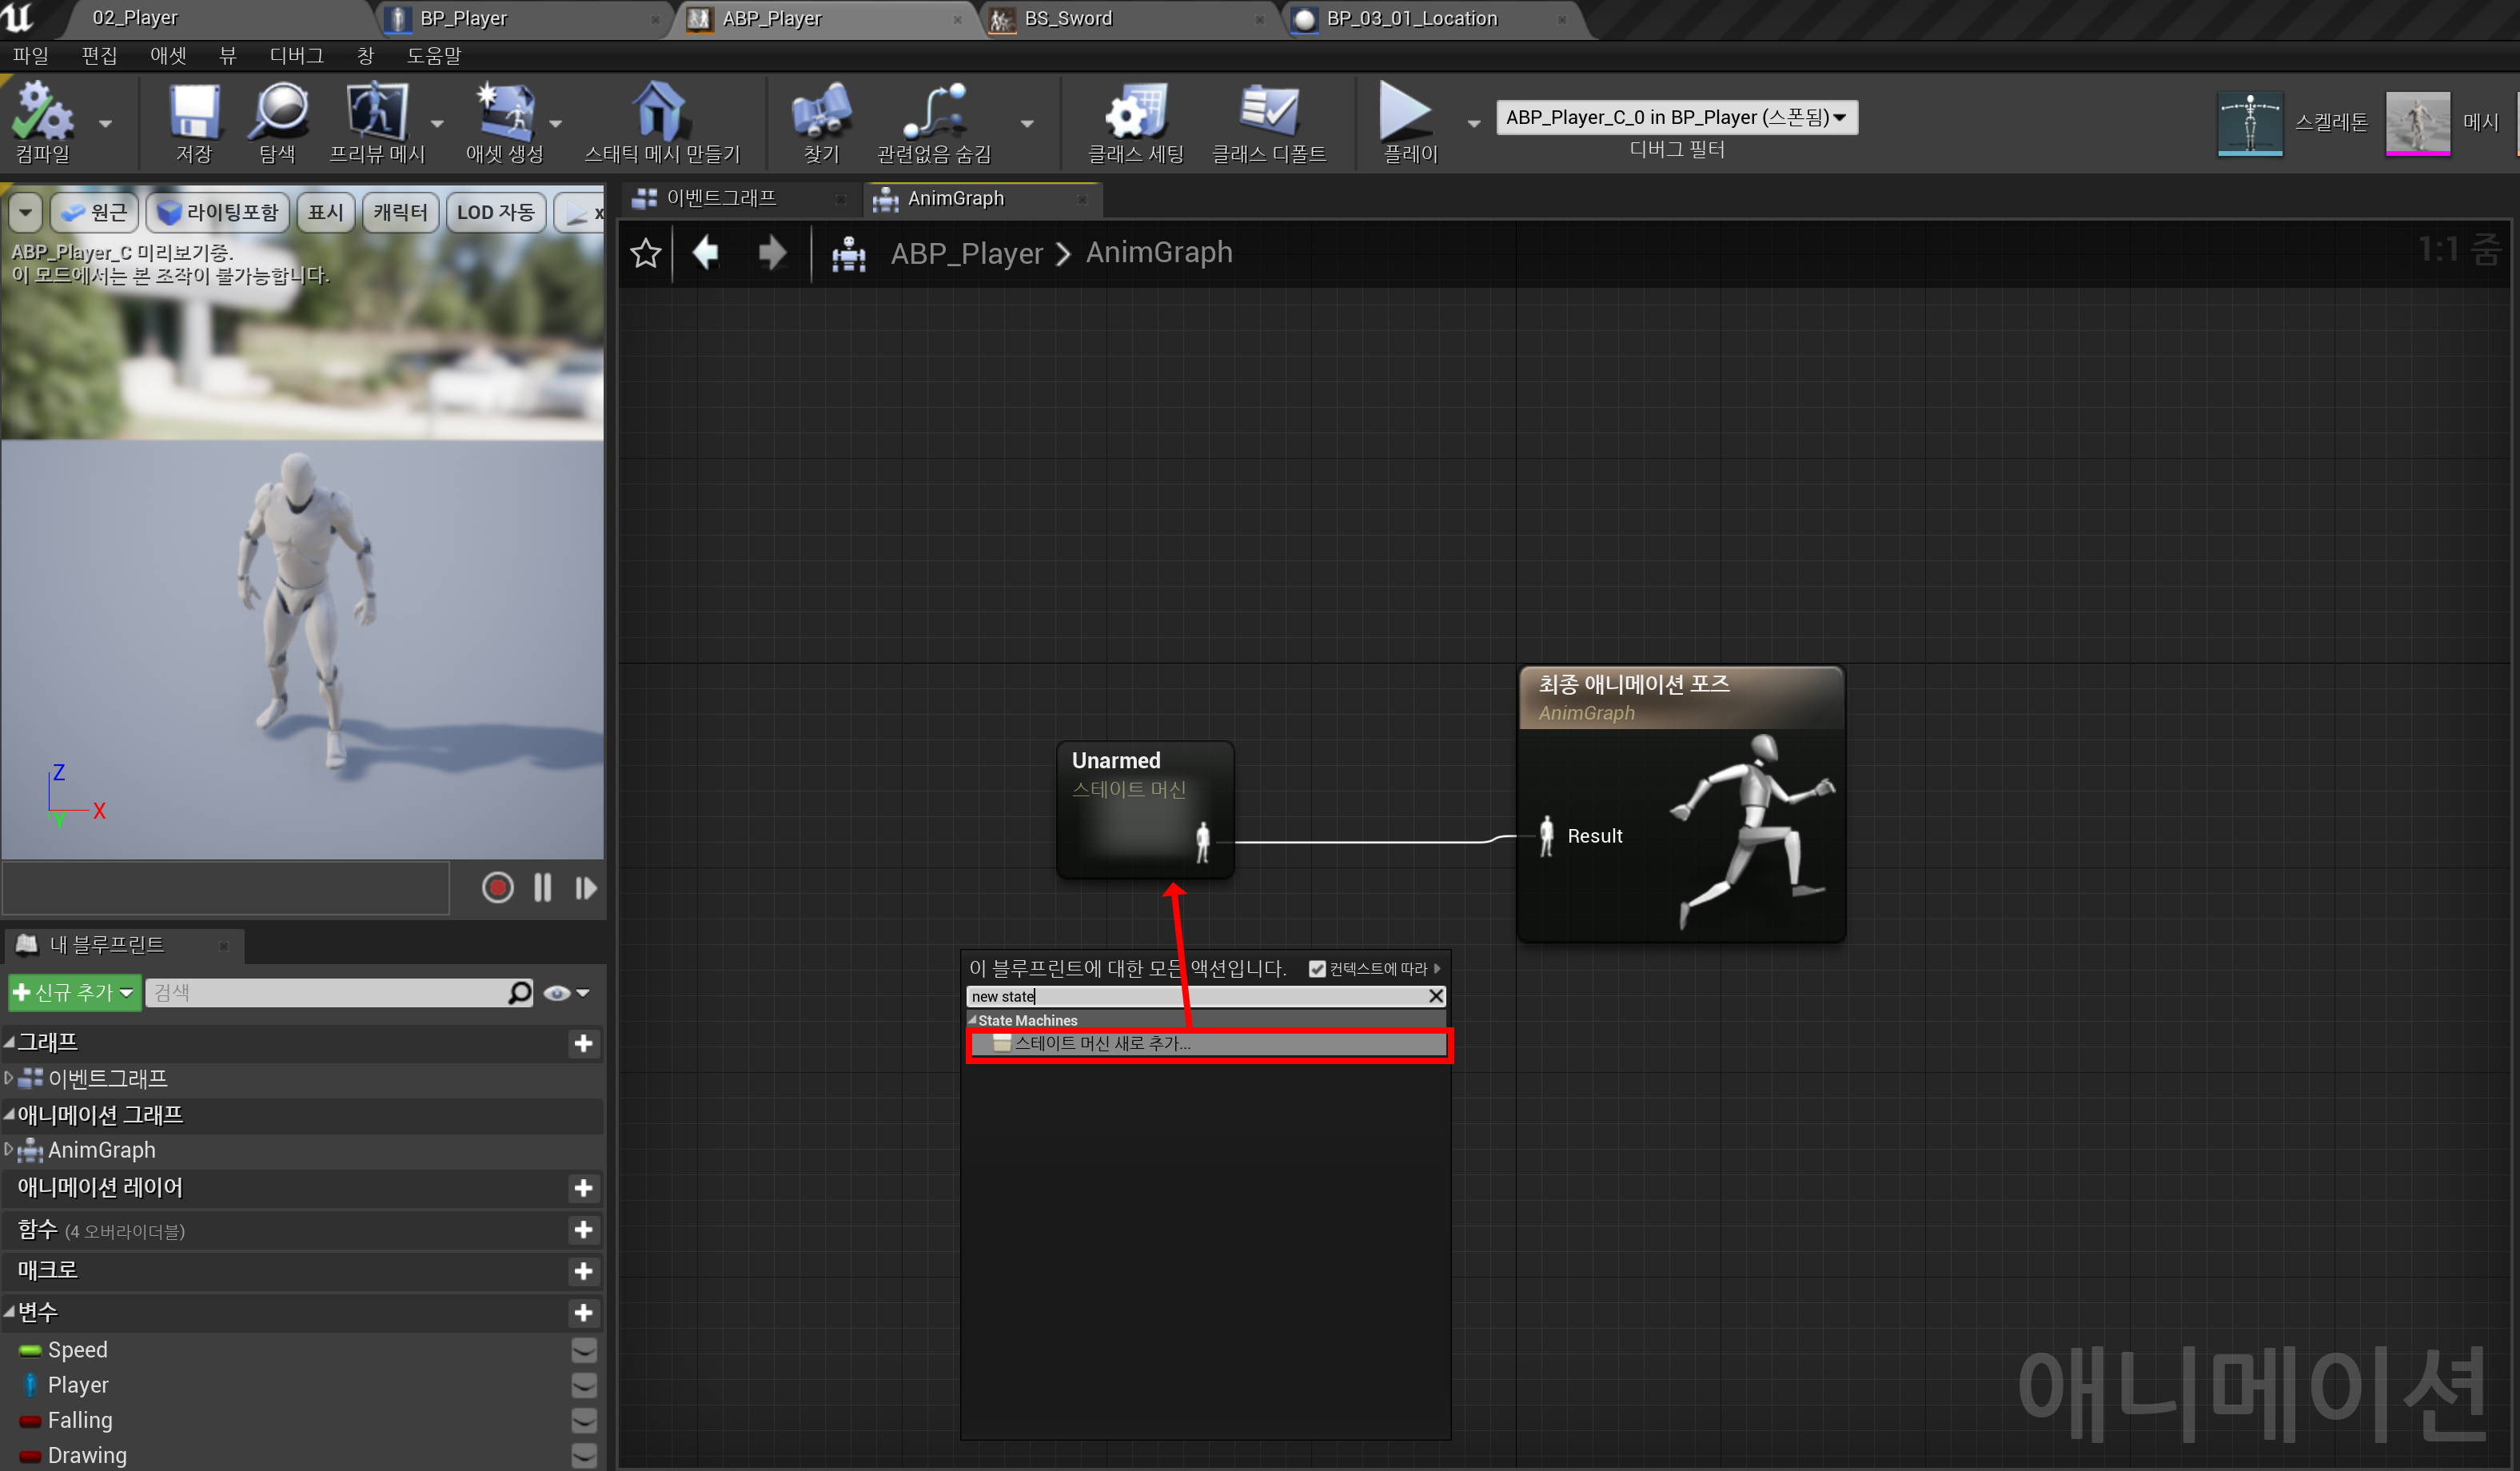Select the Unarmed state machine node

click(x=1145, y=809)
